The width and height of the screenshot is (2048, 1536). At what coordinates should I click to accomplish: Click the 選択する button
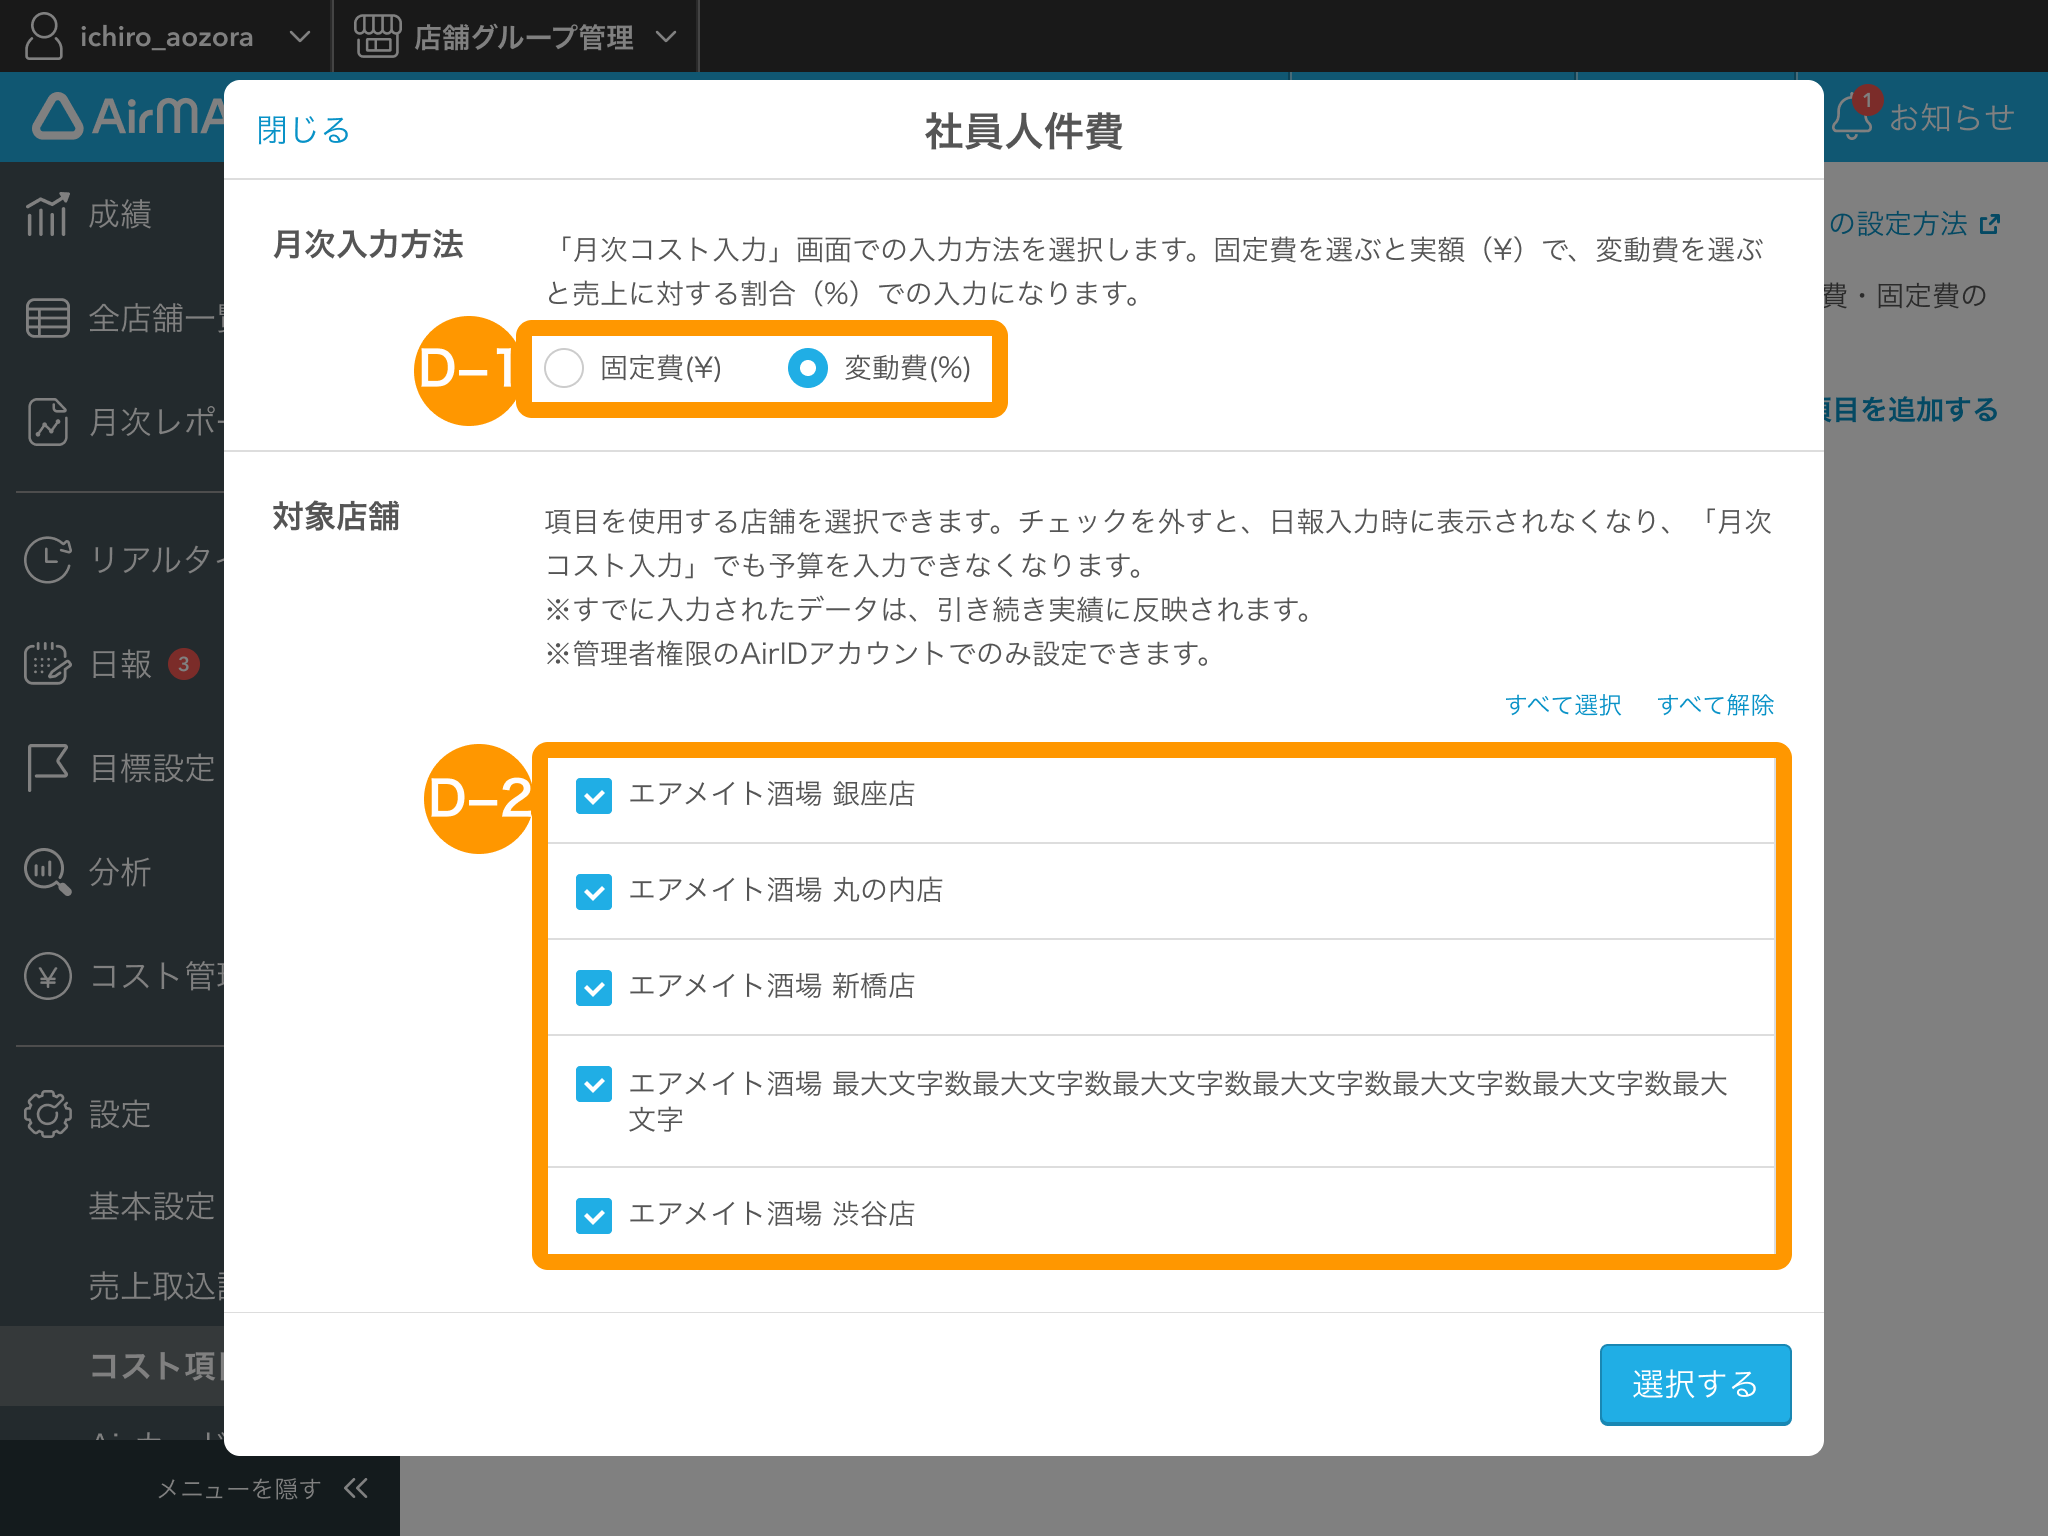[x=1695, y=1384]
